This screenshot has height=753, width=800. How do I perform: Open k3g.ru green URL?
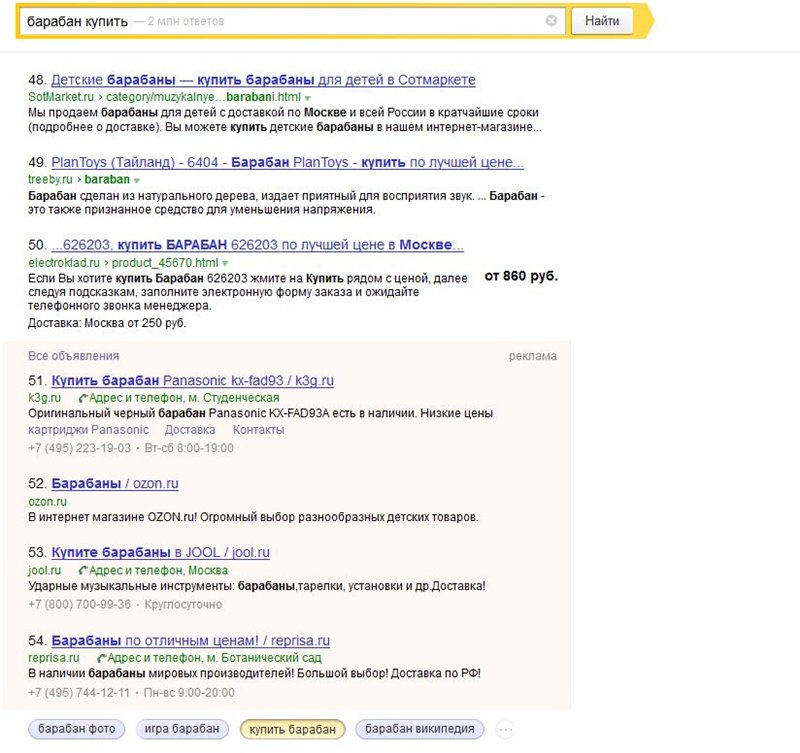click(44, 397)
